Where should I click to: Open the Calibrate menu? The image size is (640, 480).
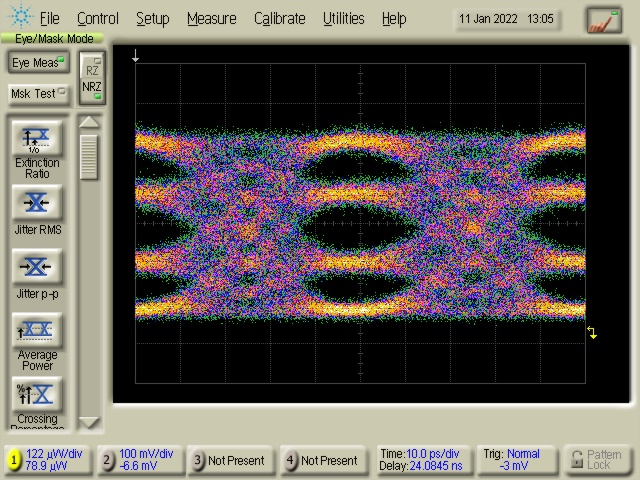pos(281,18)
